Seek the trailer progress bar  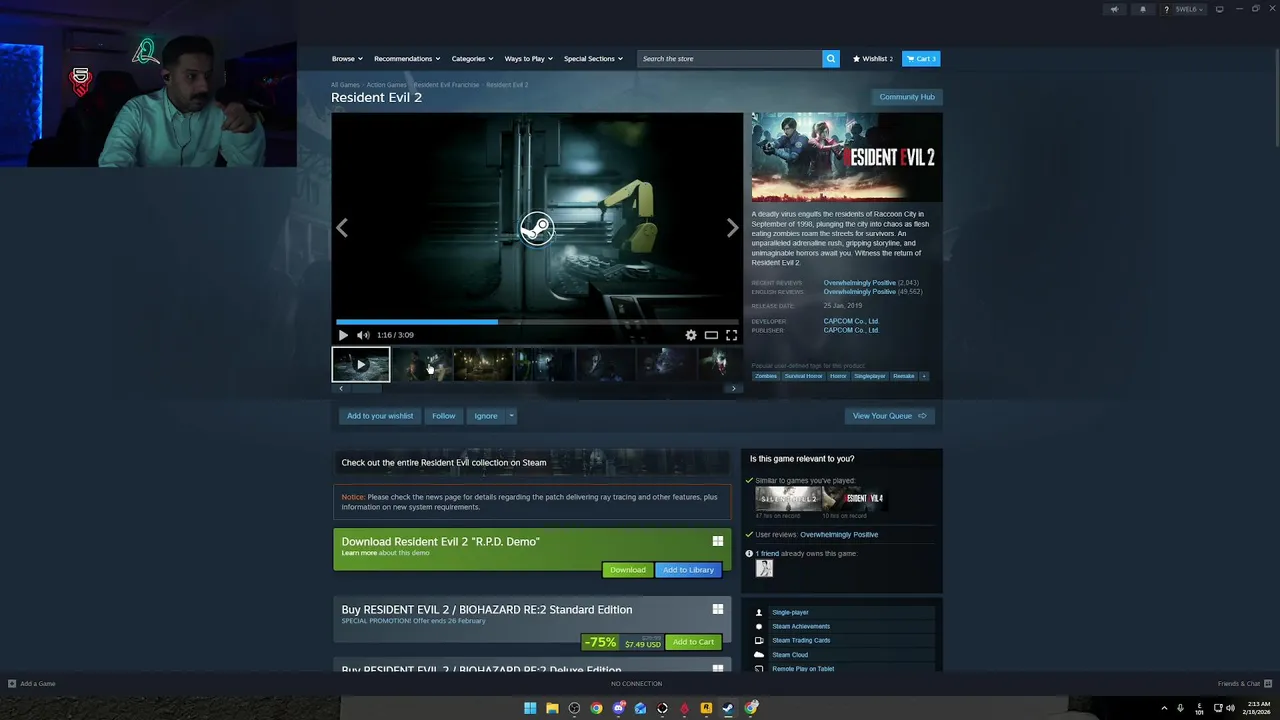537,322
